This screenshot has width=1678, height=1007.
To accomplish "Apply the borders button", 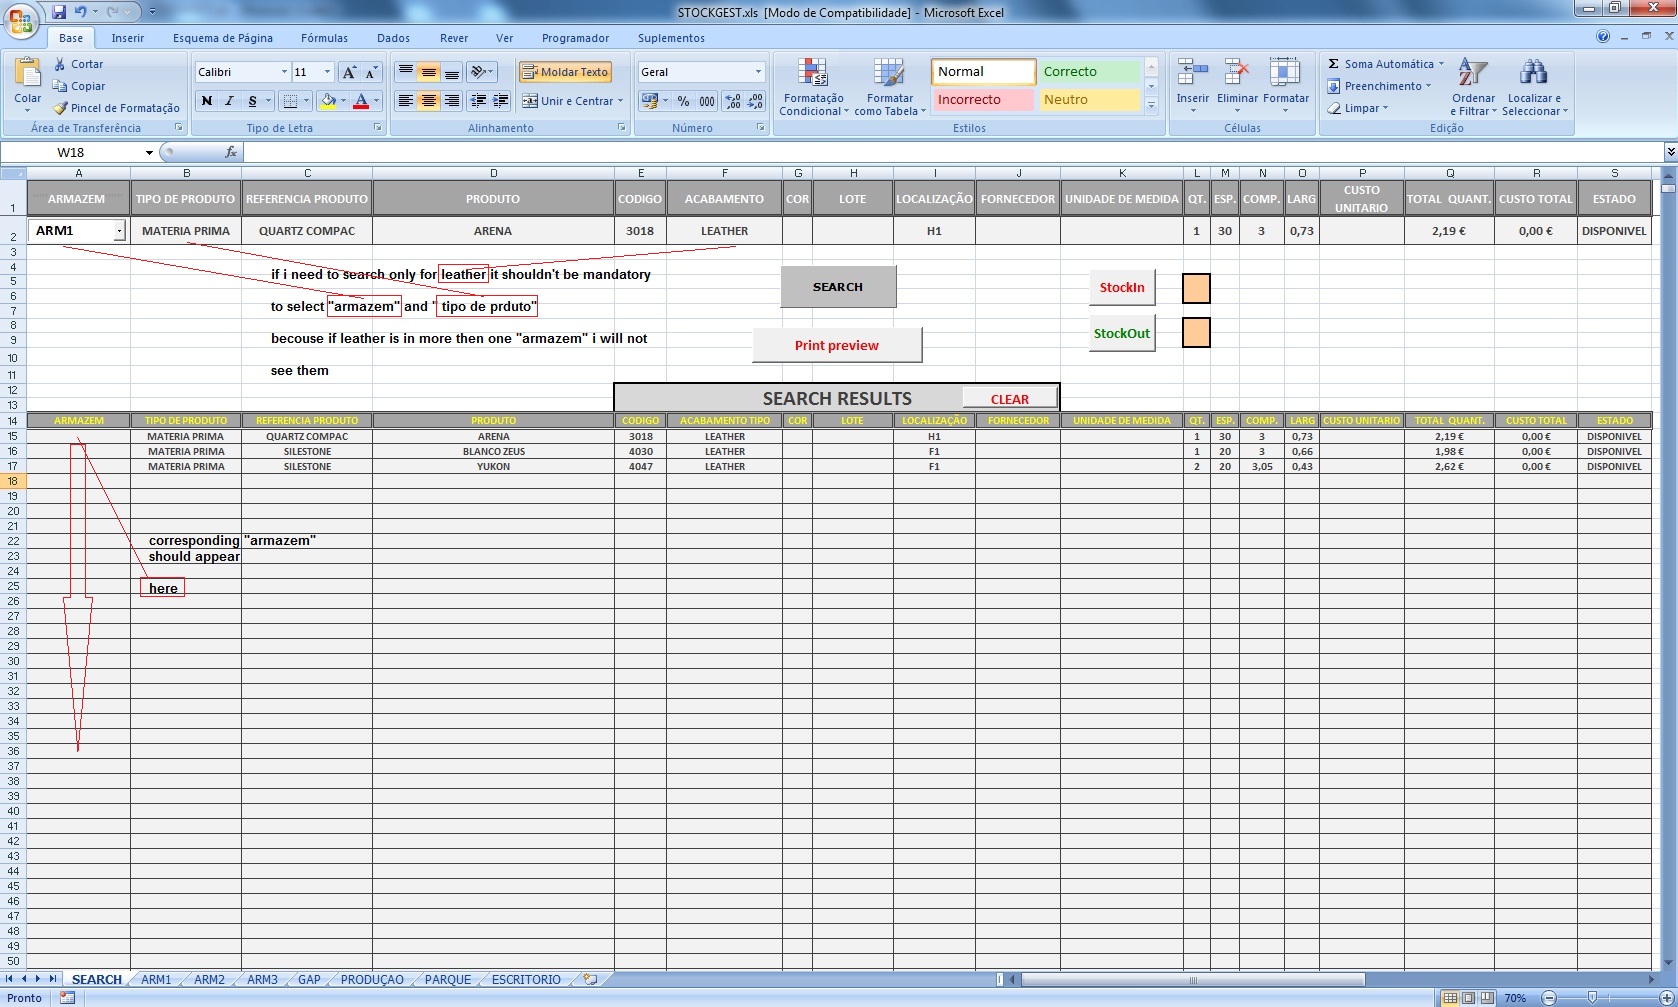I will click(290, 101).
